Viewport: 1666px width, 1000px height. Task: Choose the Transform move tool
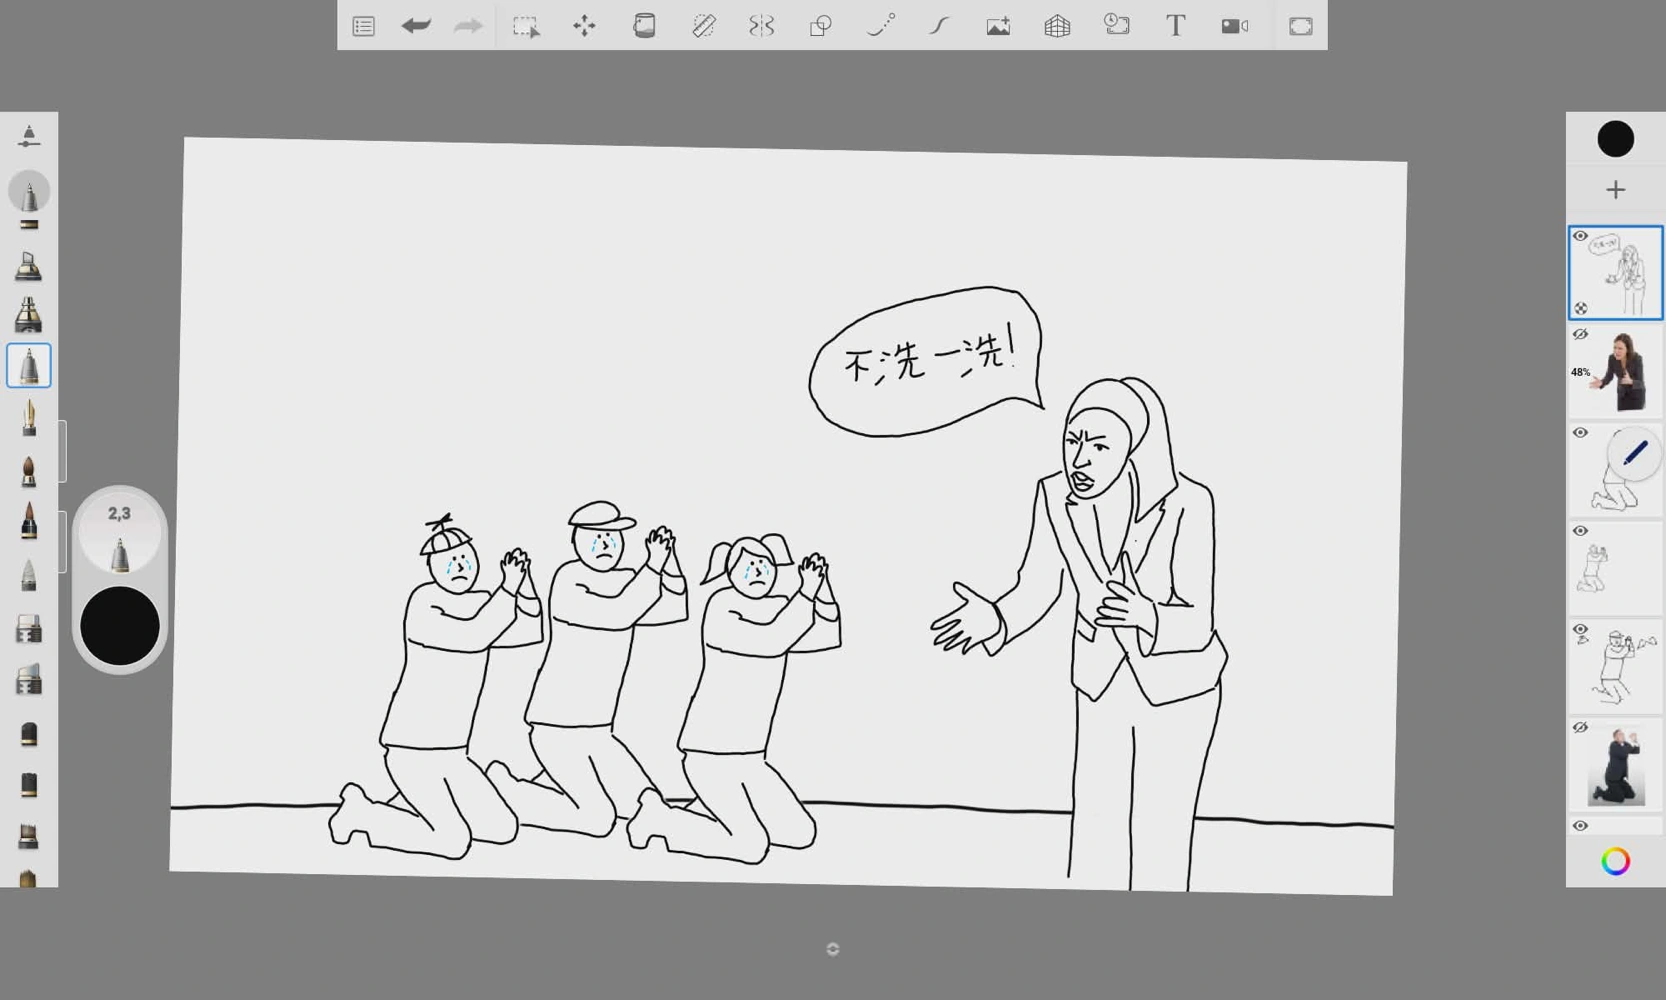(x=584, y=26)
